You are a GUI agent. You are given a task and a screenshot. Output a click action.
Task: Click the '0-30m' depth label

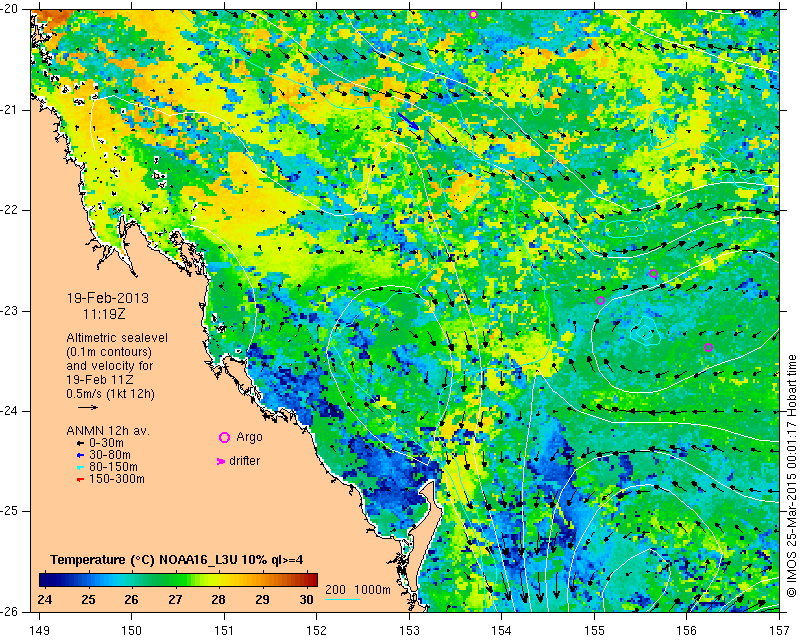106,444
